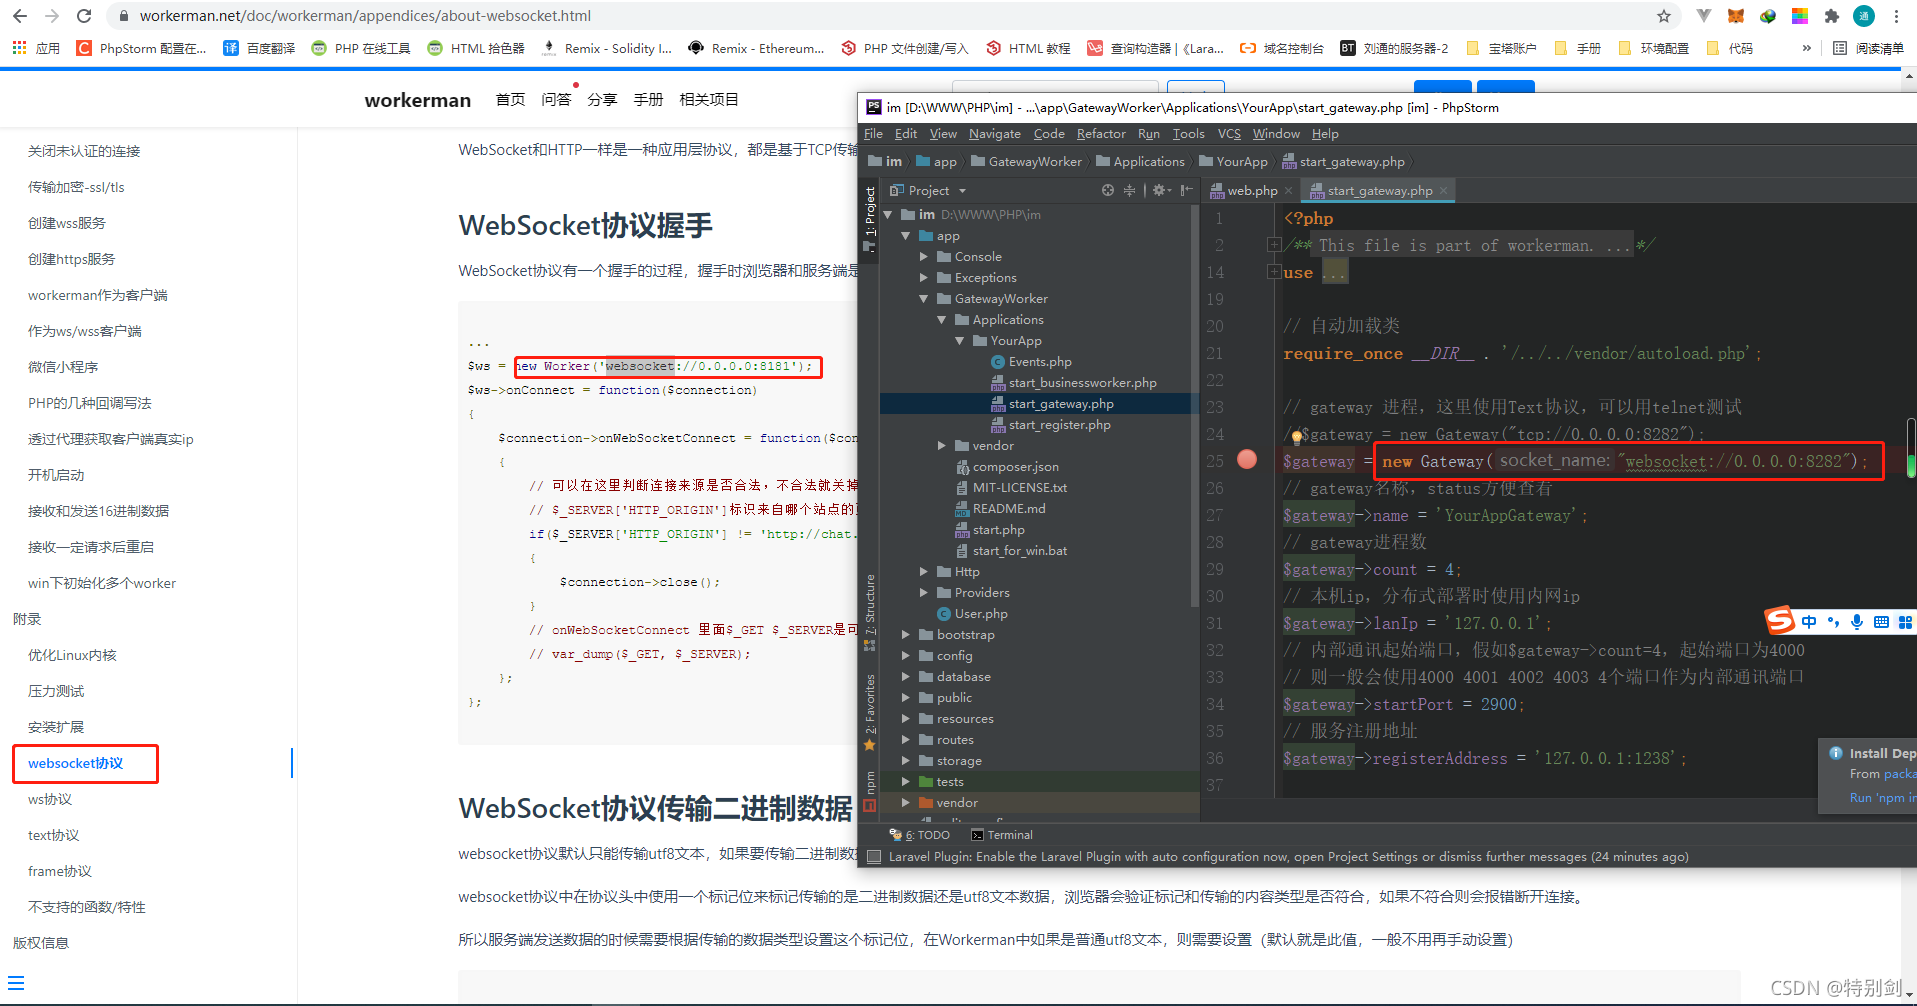Viewport: 1917px width, 1006px height.
Task: Open the Chrome profile avatar
Action: coord(1864,16)
